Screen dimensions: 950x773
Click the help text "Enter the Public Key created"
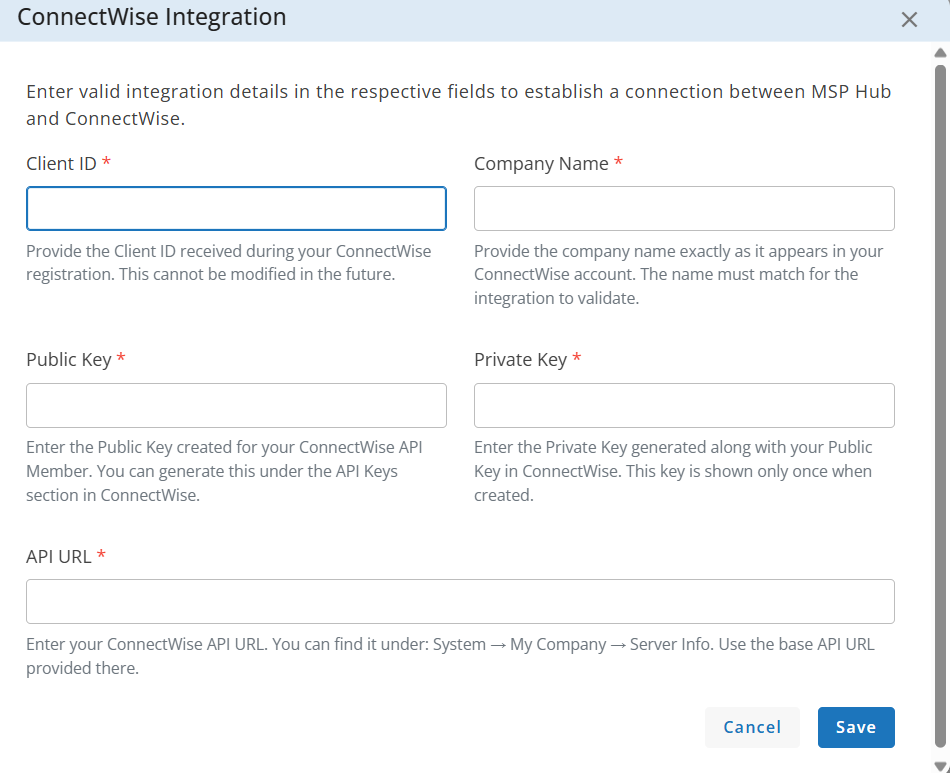coord(224,471)
